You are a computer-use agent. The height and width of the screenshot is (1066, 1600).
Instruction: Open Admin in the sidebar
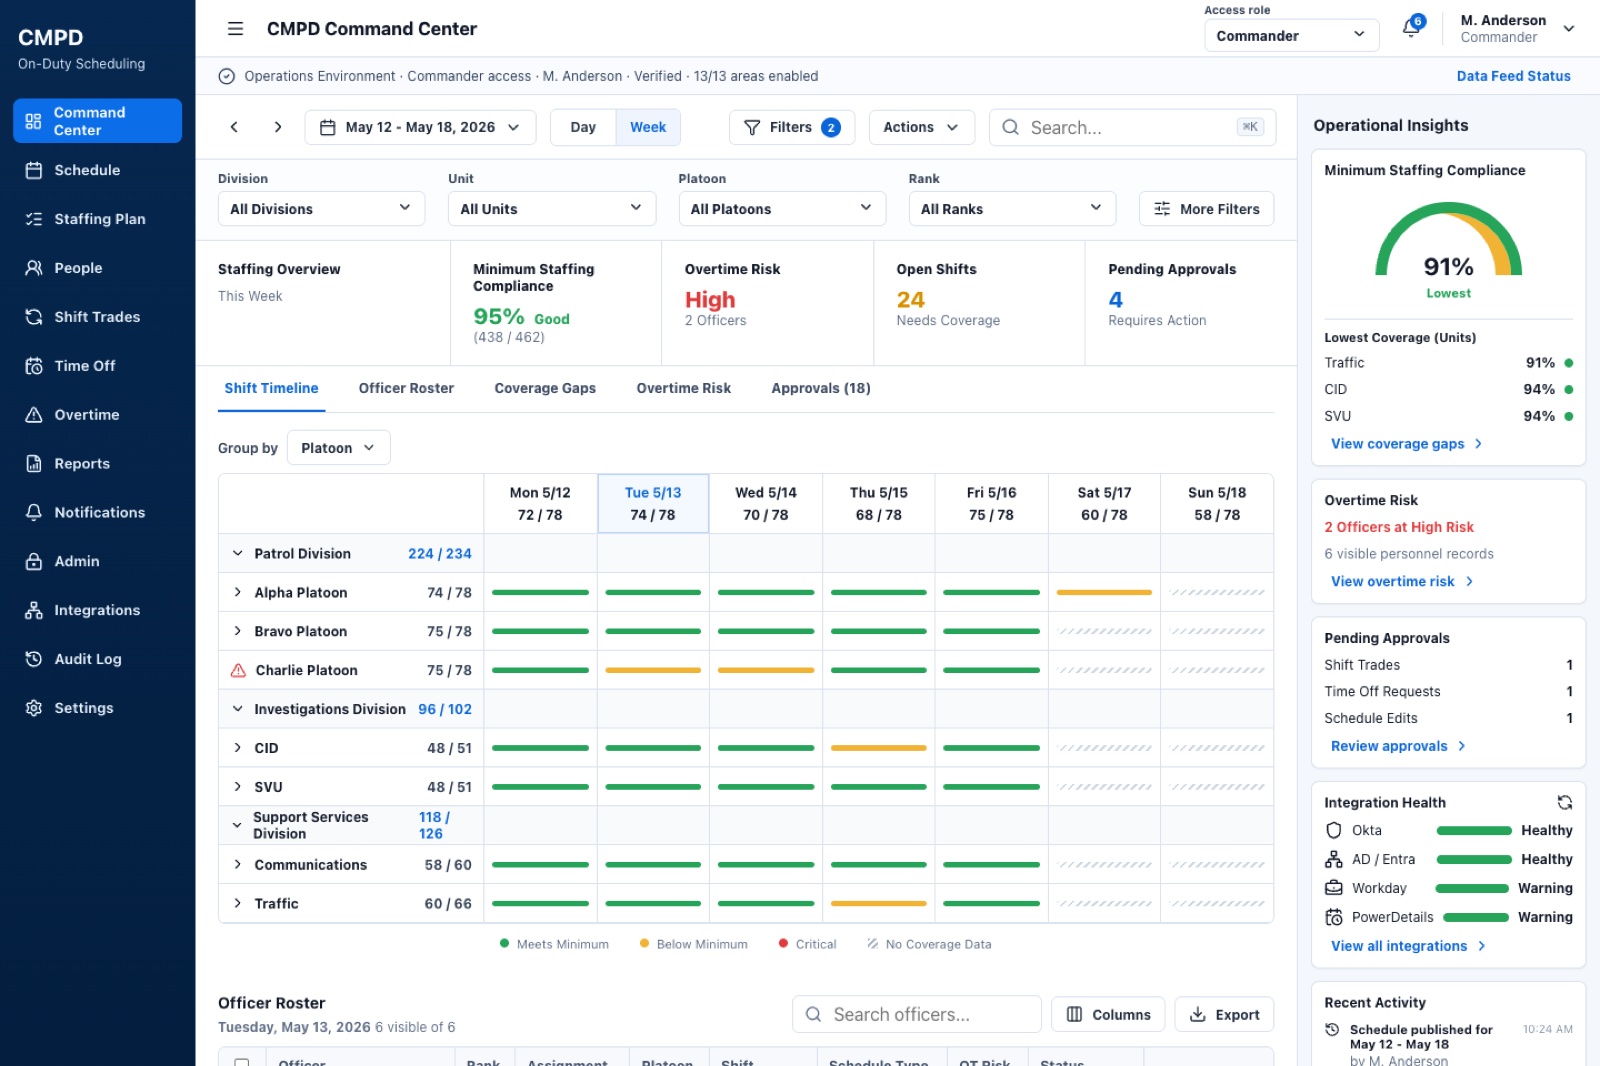click(x=97, y=561)
